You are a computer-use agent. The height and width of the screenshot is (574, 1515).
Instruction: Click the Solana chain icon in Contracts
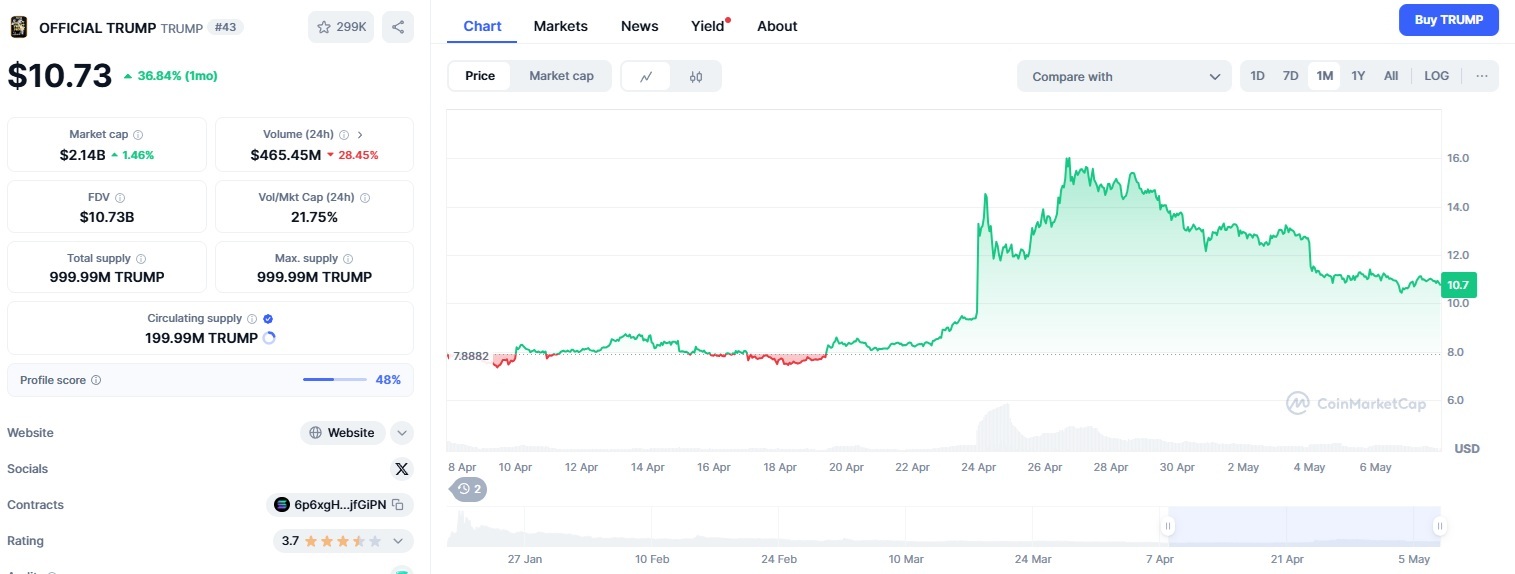coord(281,505)
